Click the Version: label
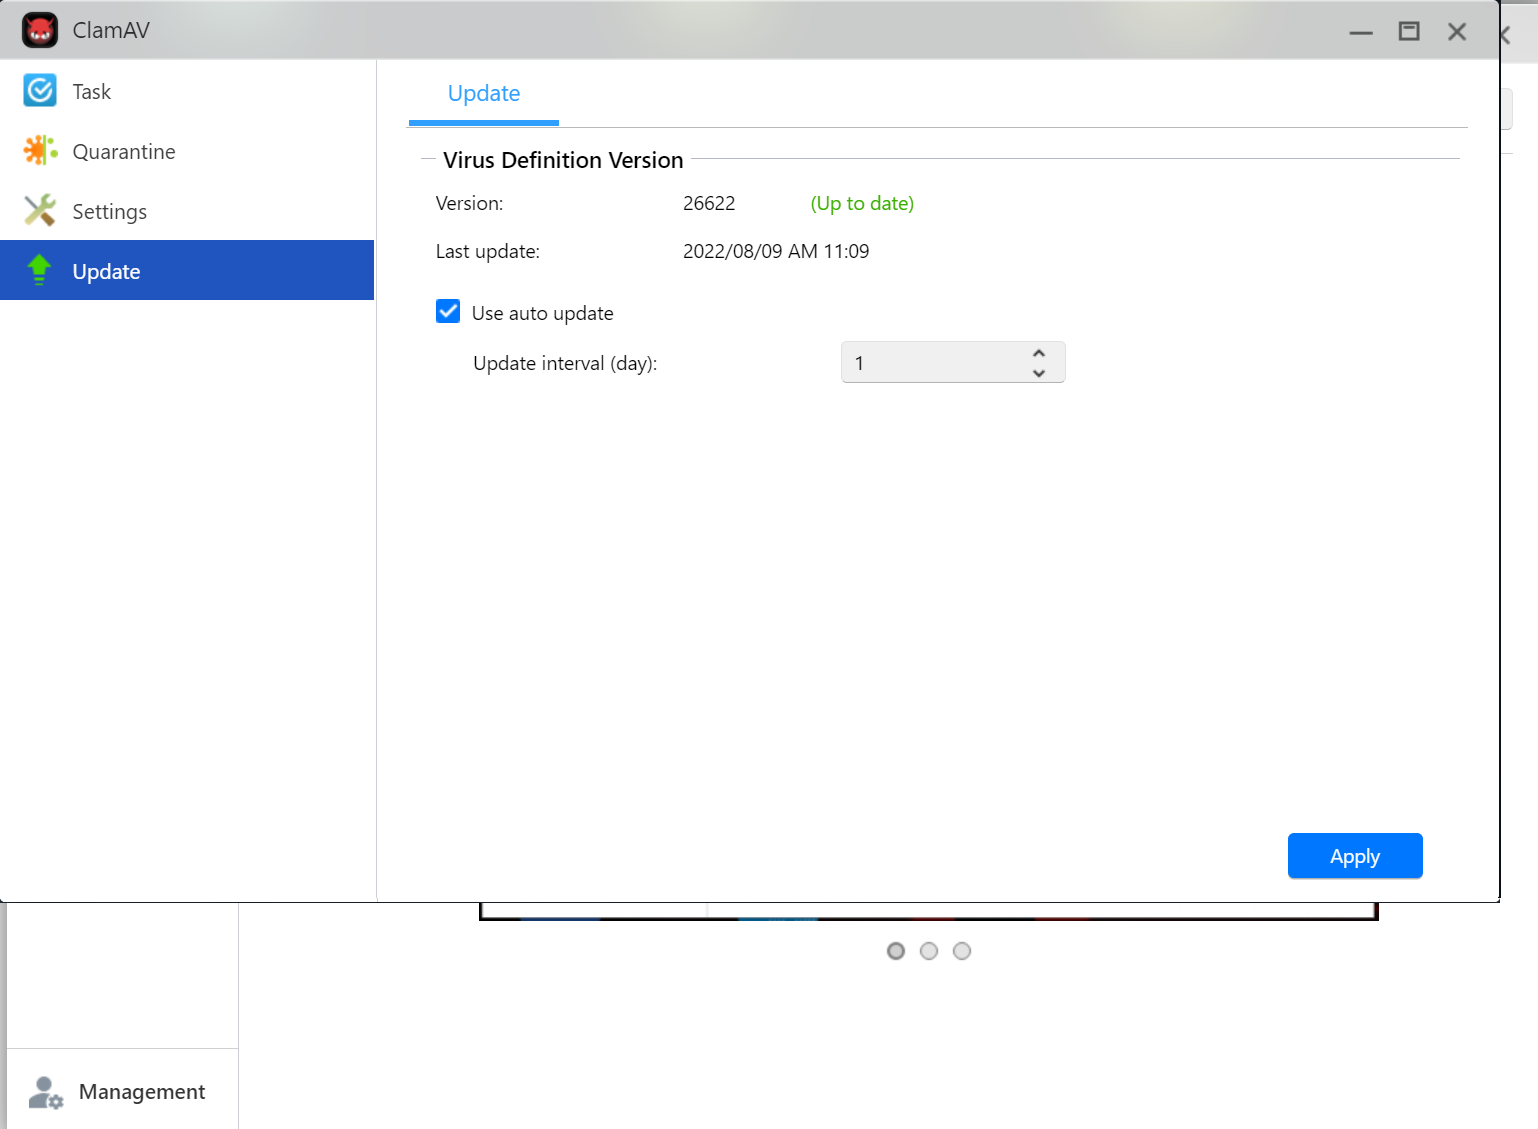1538x1129 pixels. 469,203
